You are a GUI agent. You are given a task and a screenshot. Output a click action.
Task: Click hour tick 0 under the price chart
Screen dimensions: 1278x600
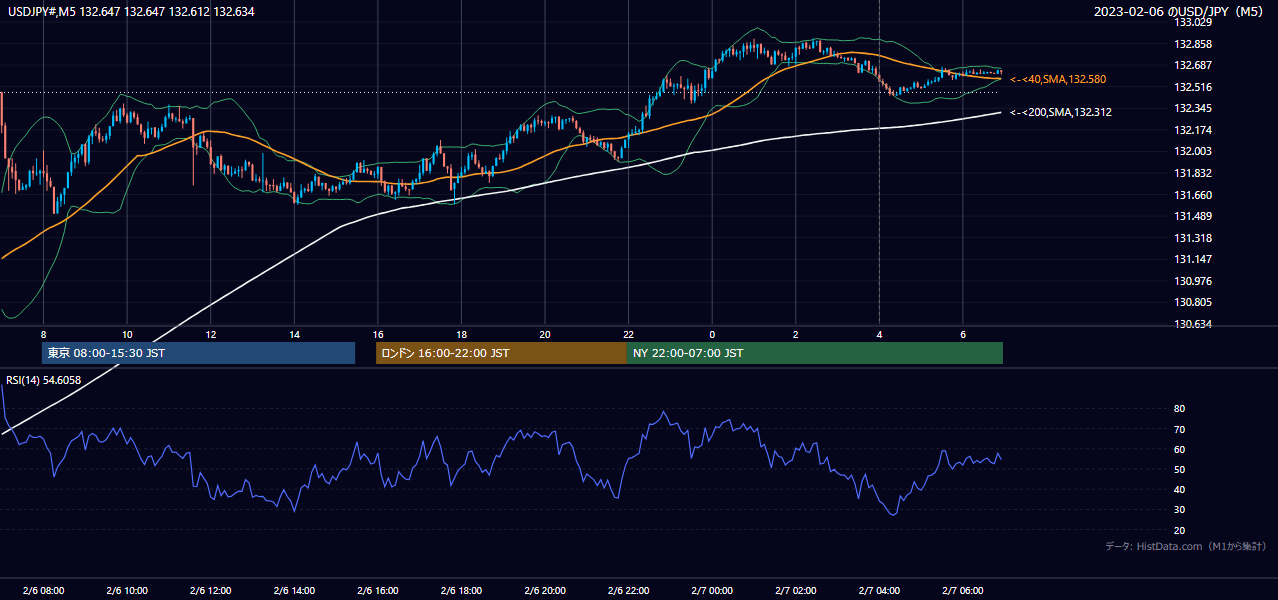(x=712, y=333)
